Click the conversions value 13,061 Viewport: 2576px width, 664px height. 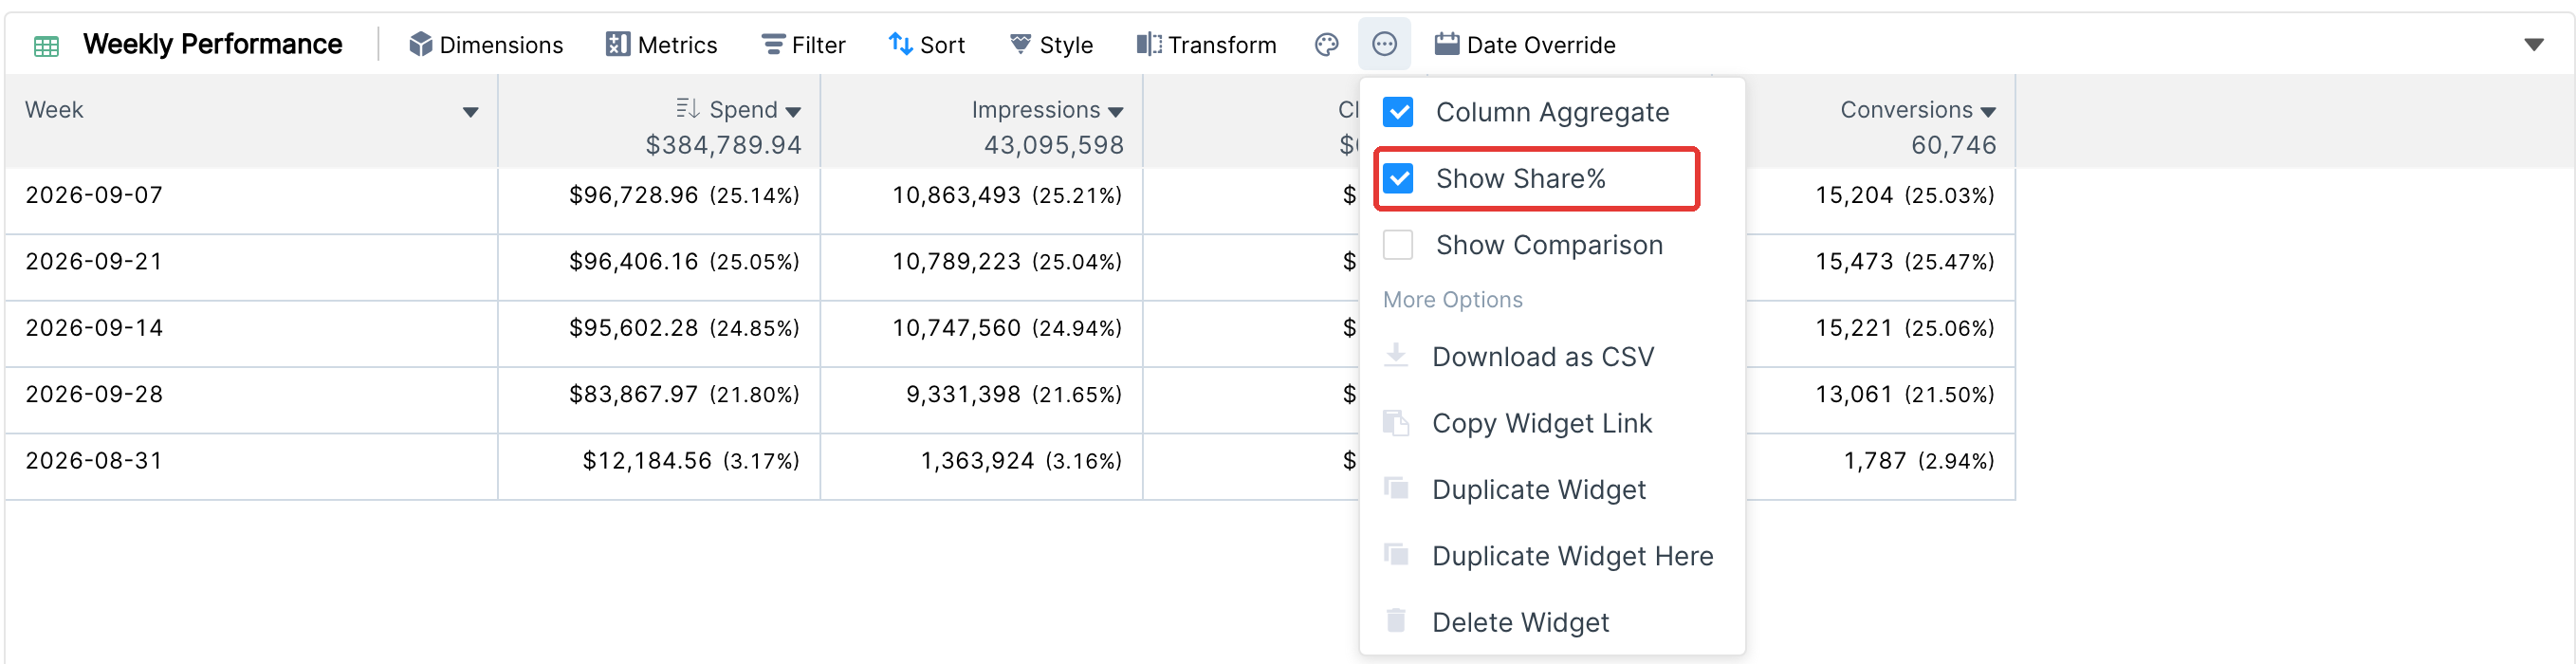click(x=1854, y=394)
